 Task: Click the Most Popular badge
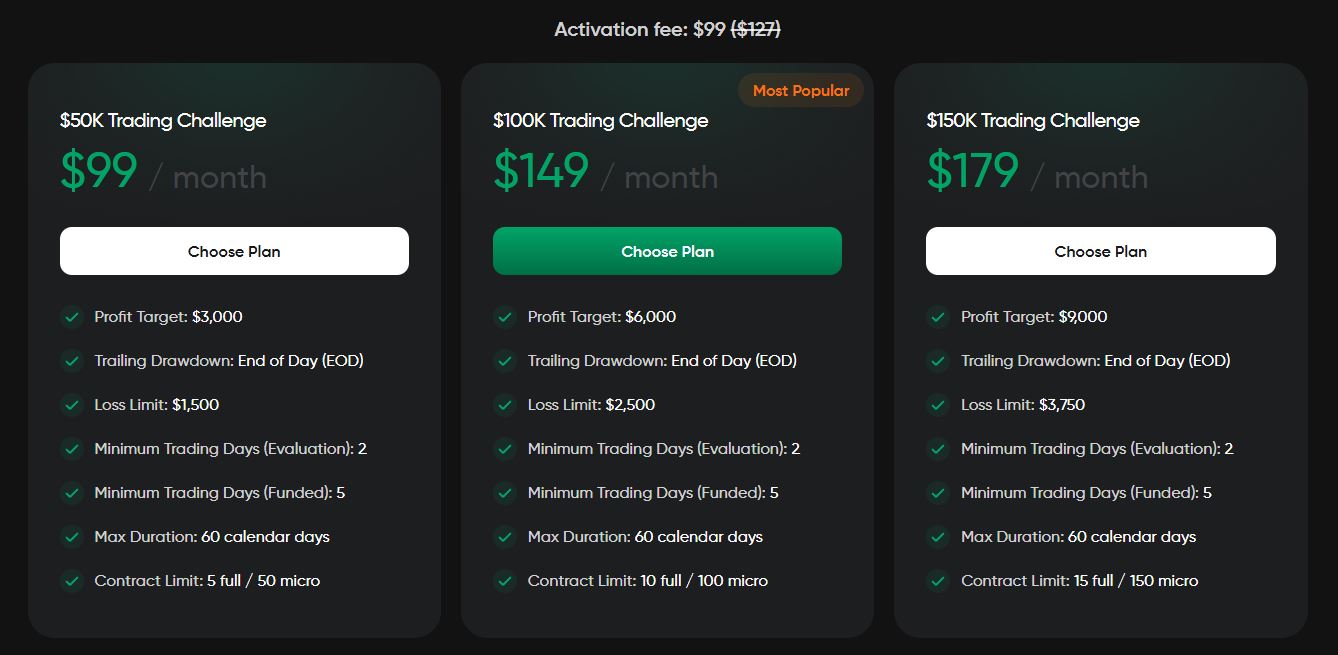click(x=800, y=91)
